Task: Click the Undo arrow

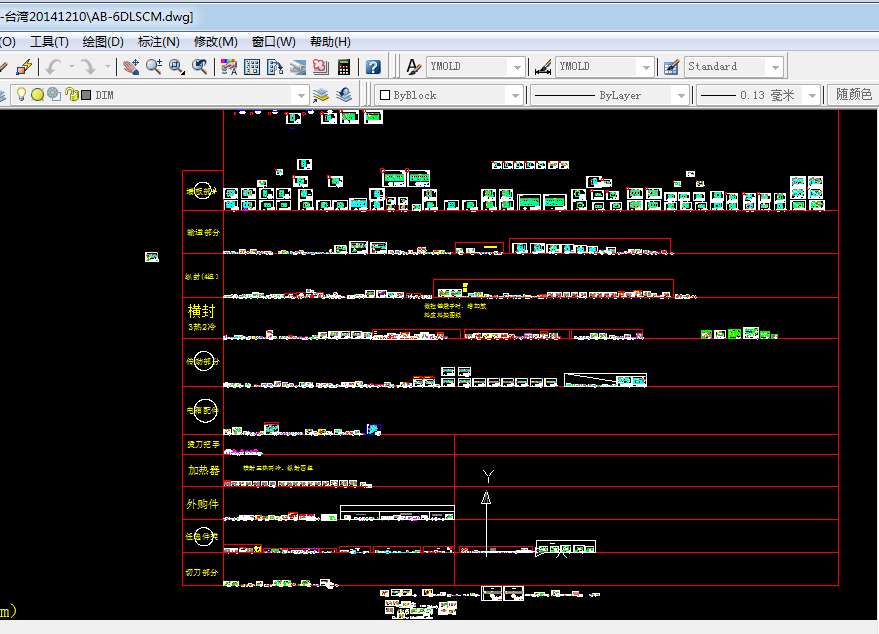Action: pos(52,67)
